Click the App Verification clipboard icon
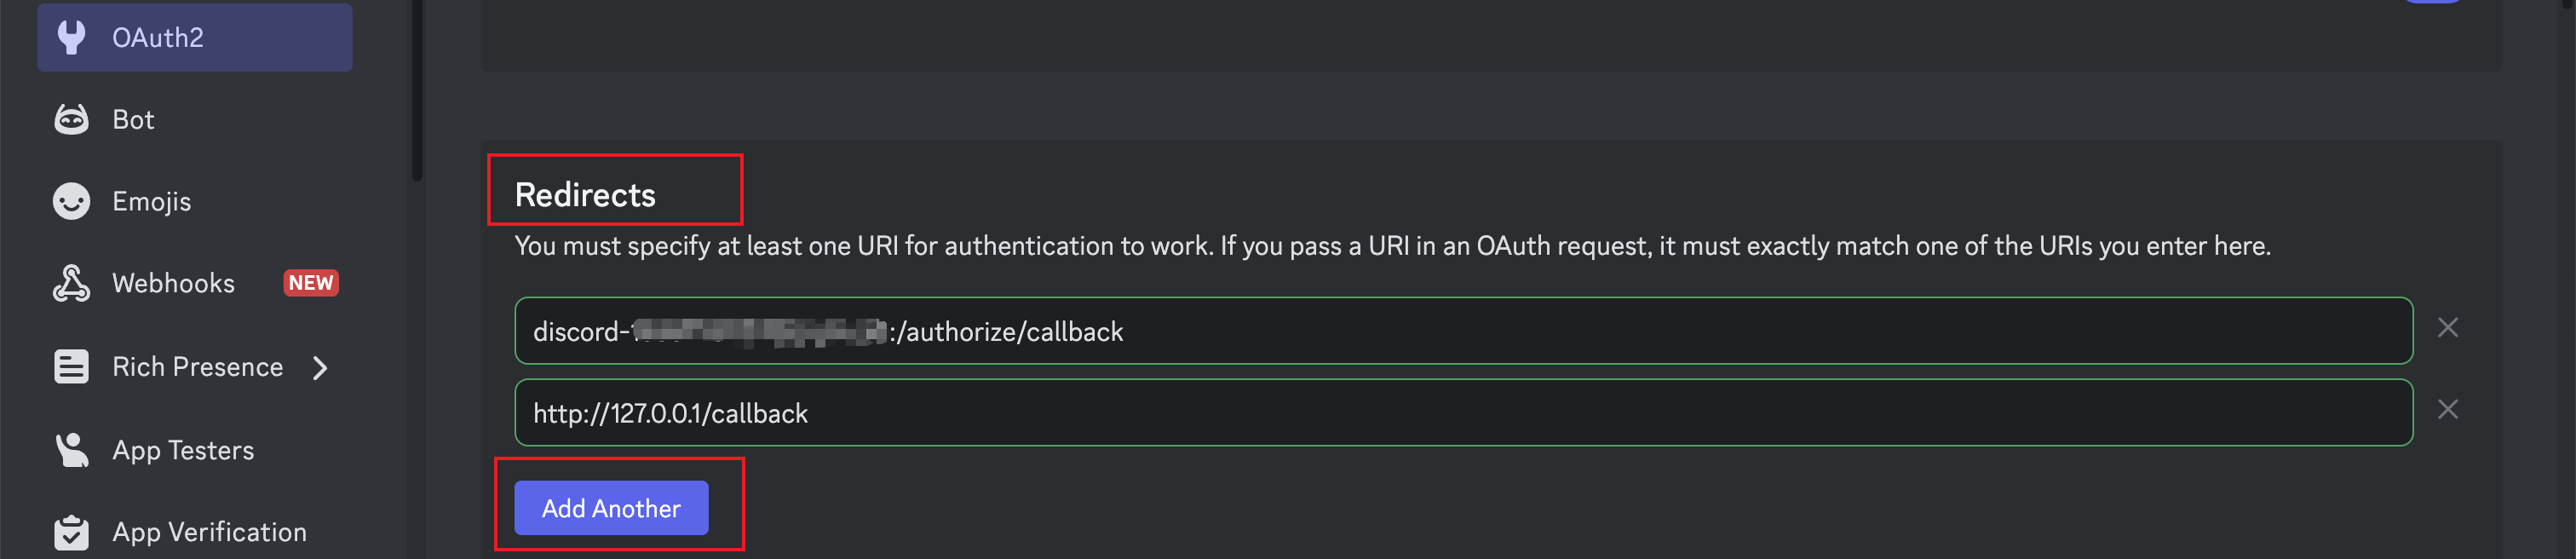Viewport: 2576px width, 559px height. [x=70, y=531]
